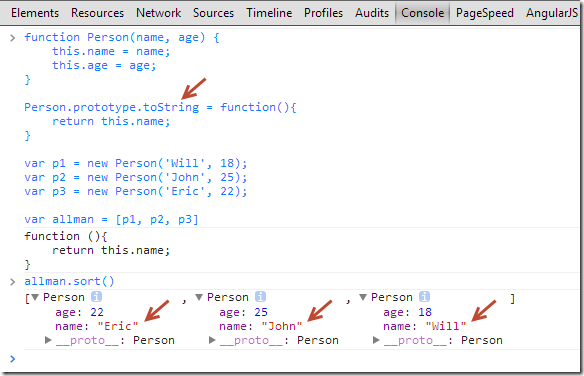Screen dimensions: 584x376
Task: Click the age value 22
Action: click(x=97, y=312)
